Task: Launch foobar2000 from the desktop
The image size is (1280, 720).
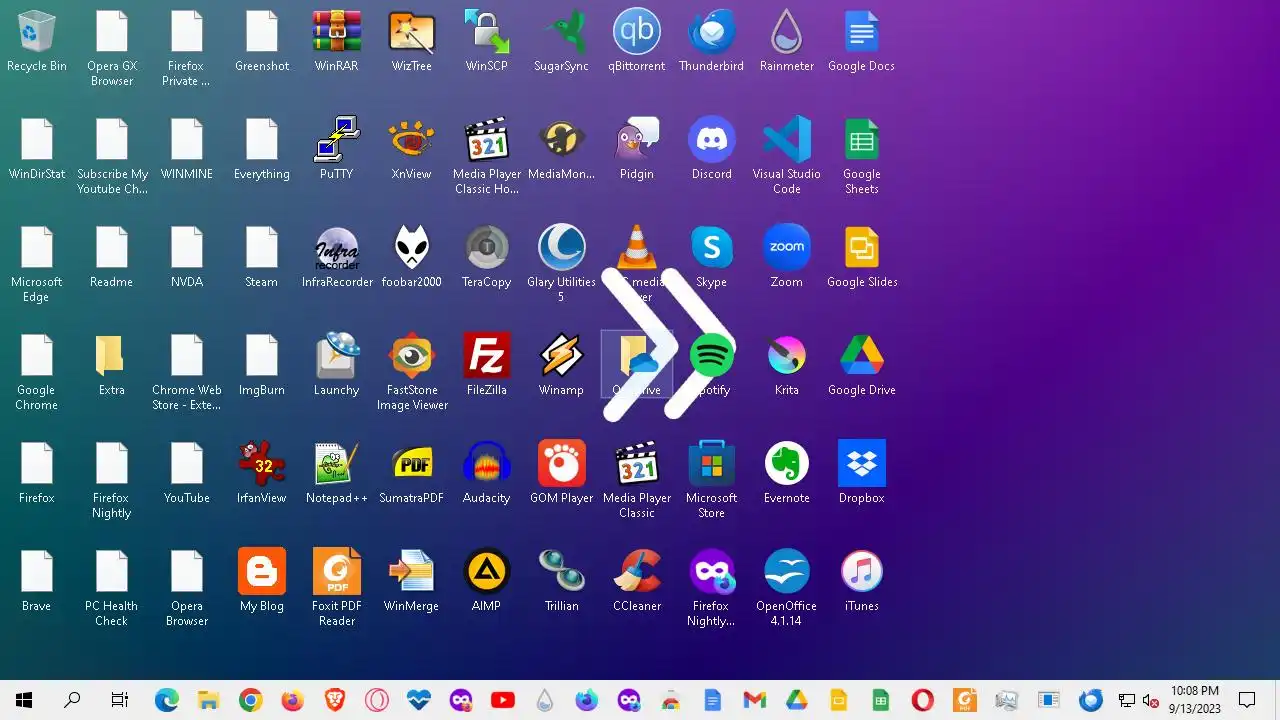Action: (411, 257)
